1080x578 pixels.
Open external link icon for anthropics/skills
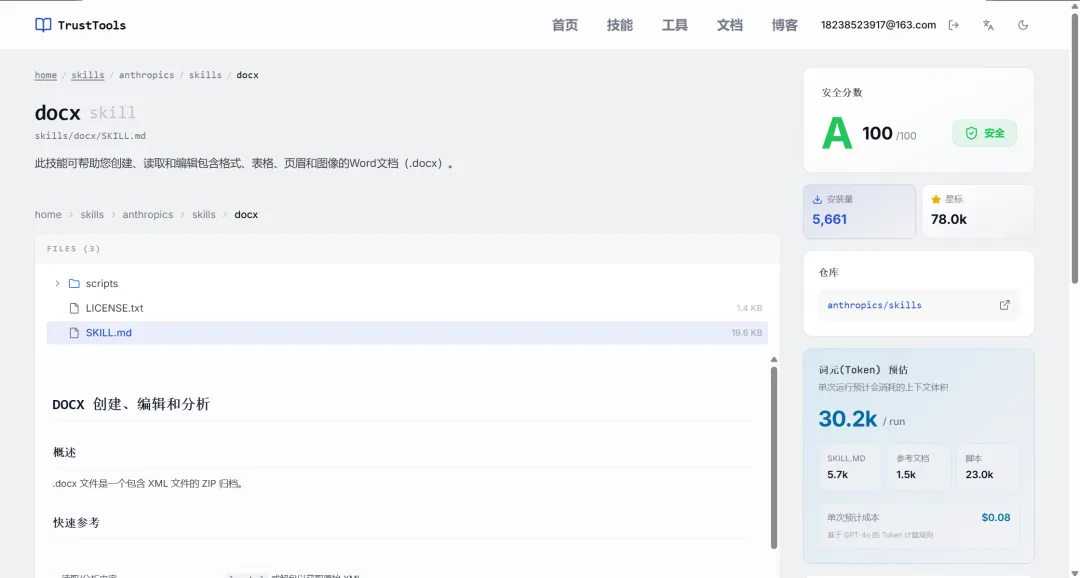click(x=1004, y=305)
